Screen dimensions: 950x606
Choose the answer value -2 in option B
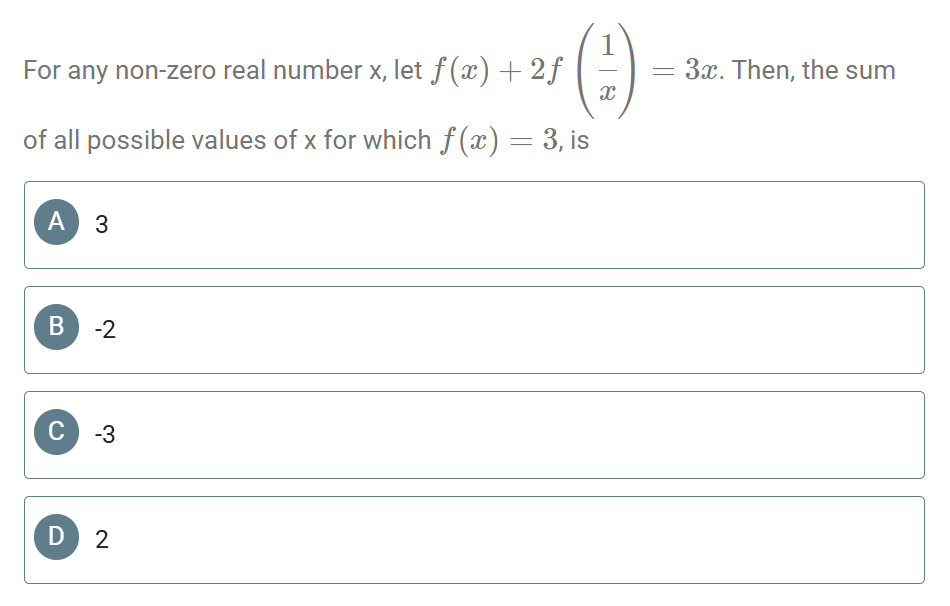click(x=105, y=330)
